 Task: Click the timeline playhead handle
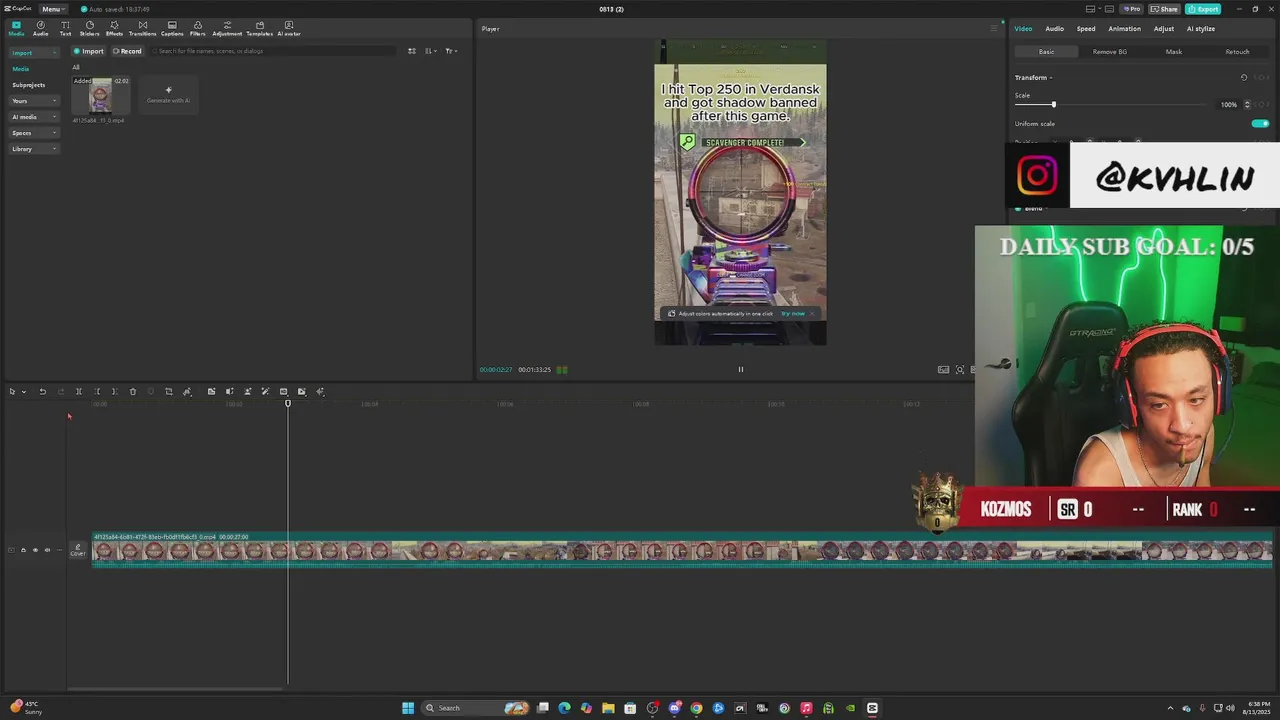pyautogui.click(x=288, y=402)
